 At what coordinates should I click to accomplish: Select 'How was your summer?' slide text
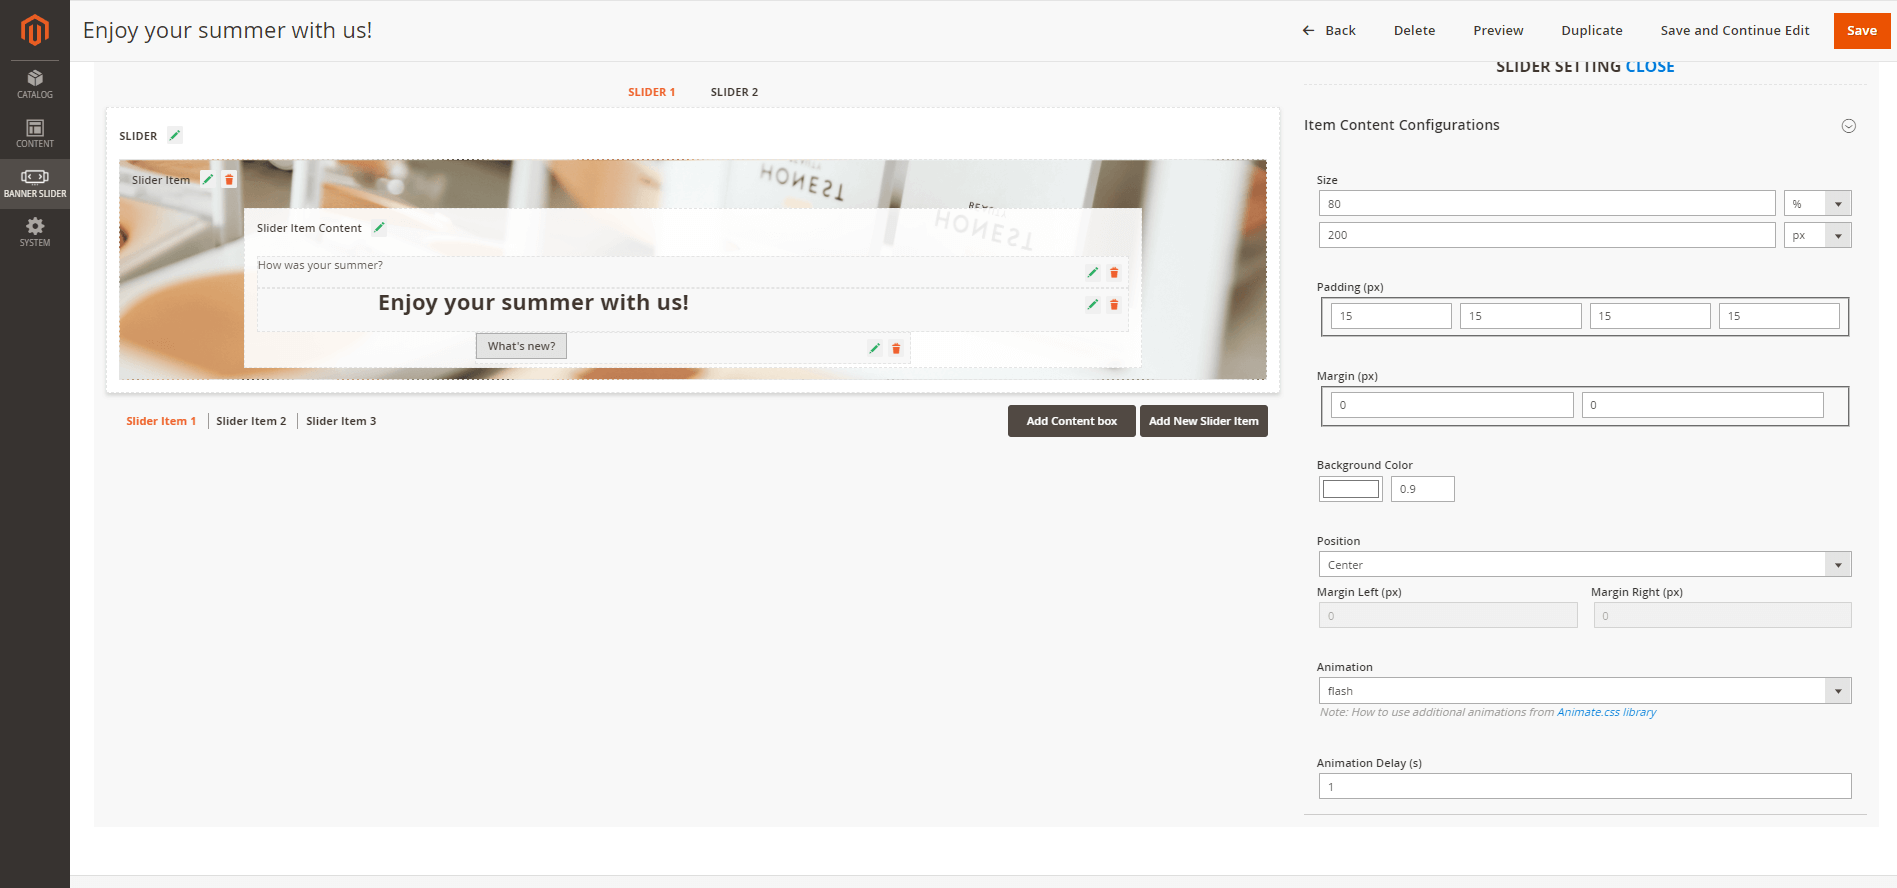(x=320, y=265)
